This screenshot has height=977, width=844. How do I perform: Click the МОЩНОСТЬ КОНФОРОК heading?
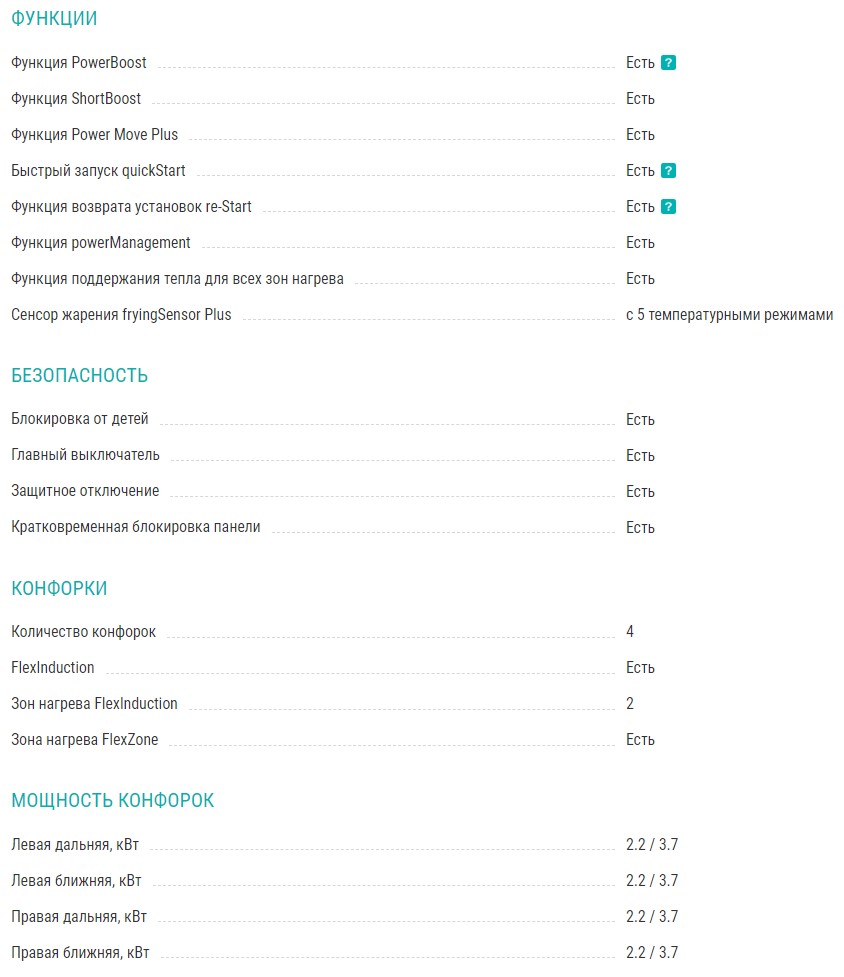tap(112, 800)
